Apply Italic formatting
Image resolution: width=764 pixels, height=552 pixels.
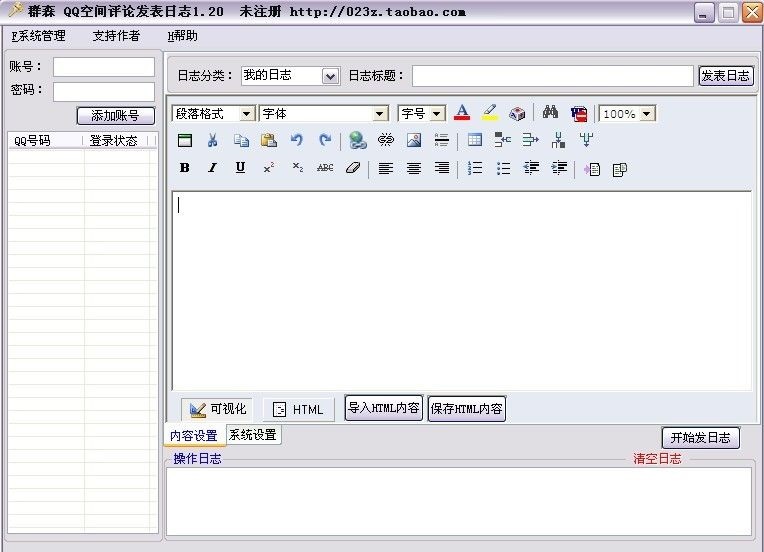pos(212,168)
